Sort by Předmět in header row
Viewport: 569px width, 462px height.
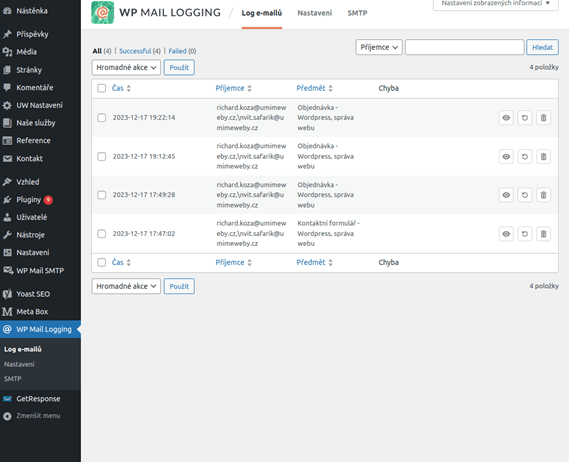click(x=314, y=88)
